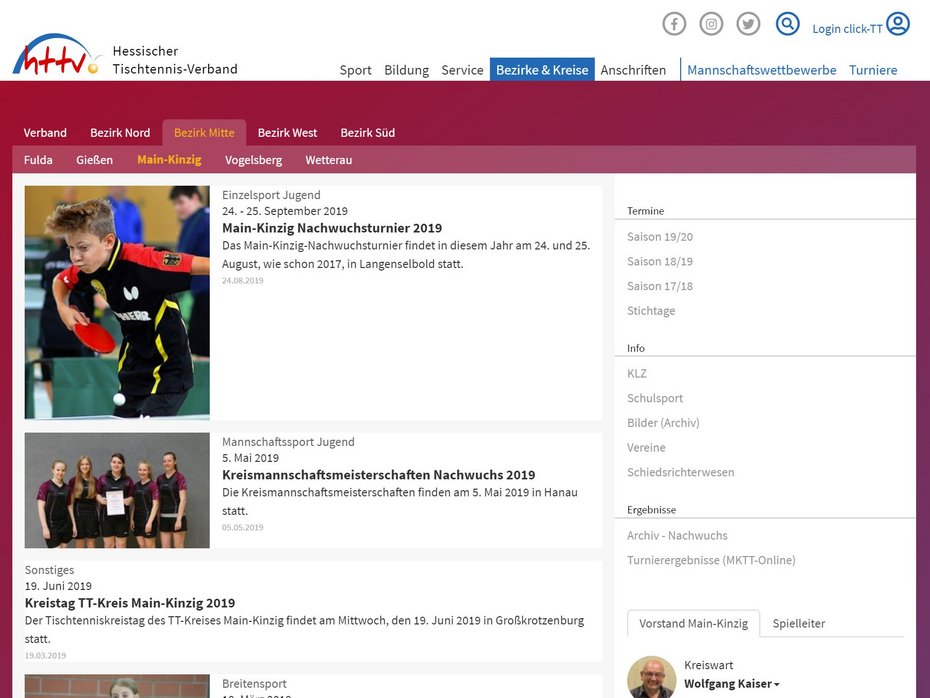The image size is (930, 698).
Task: Go to the httv logo home
Action: [x=56, y=55]
